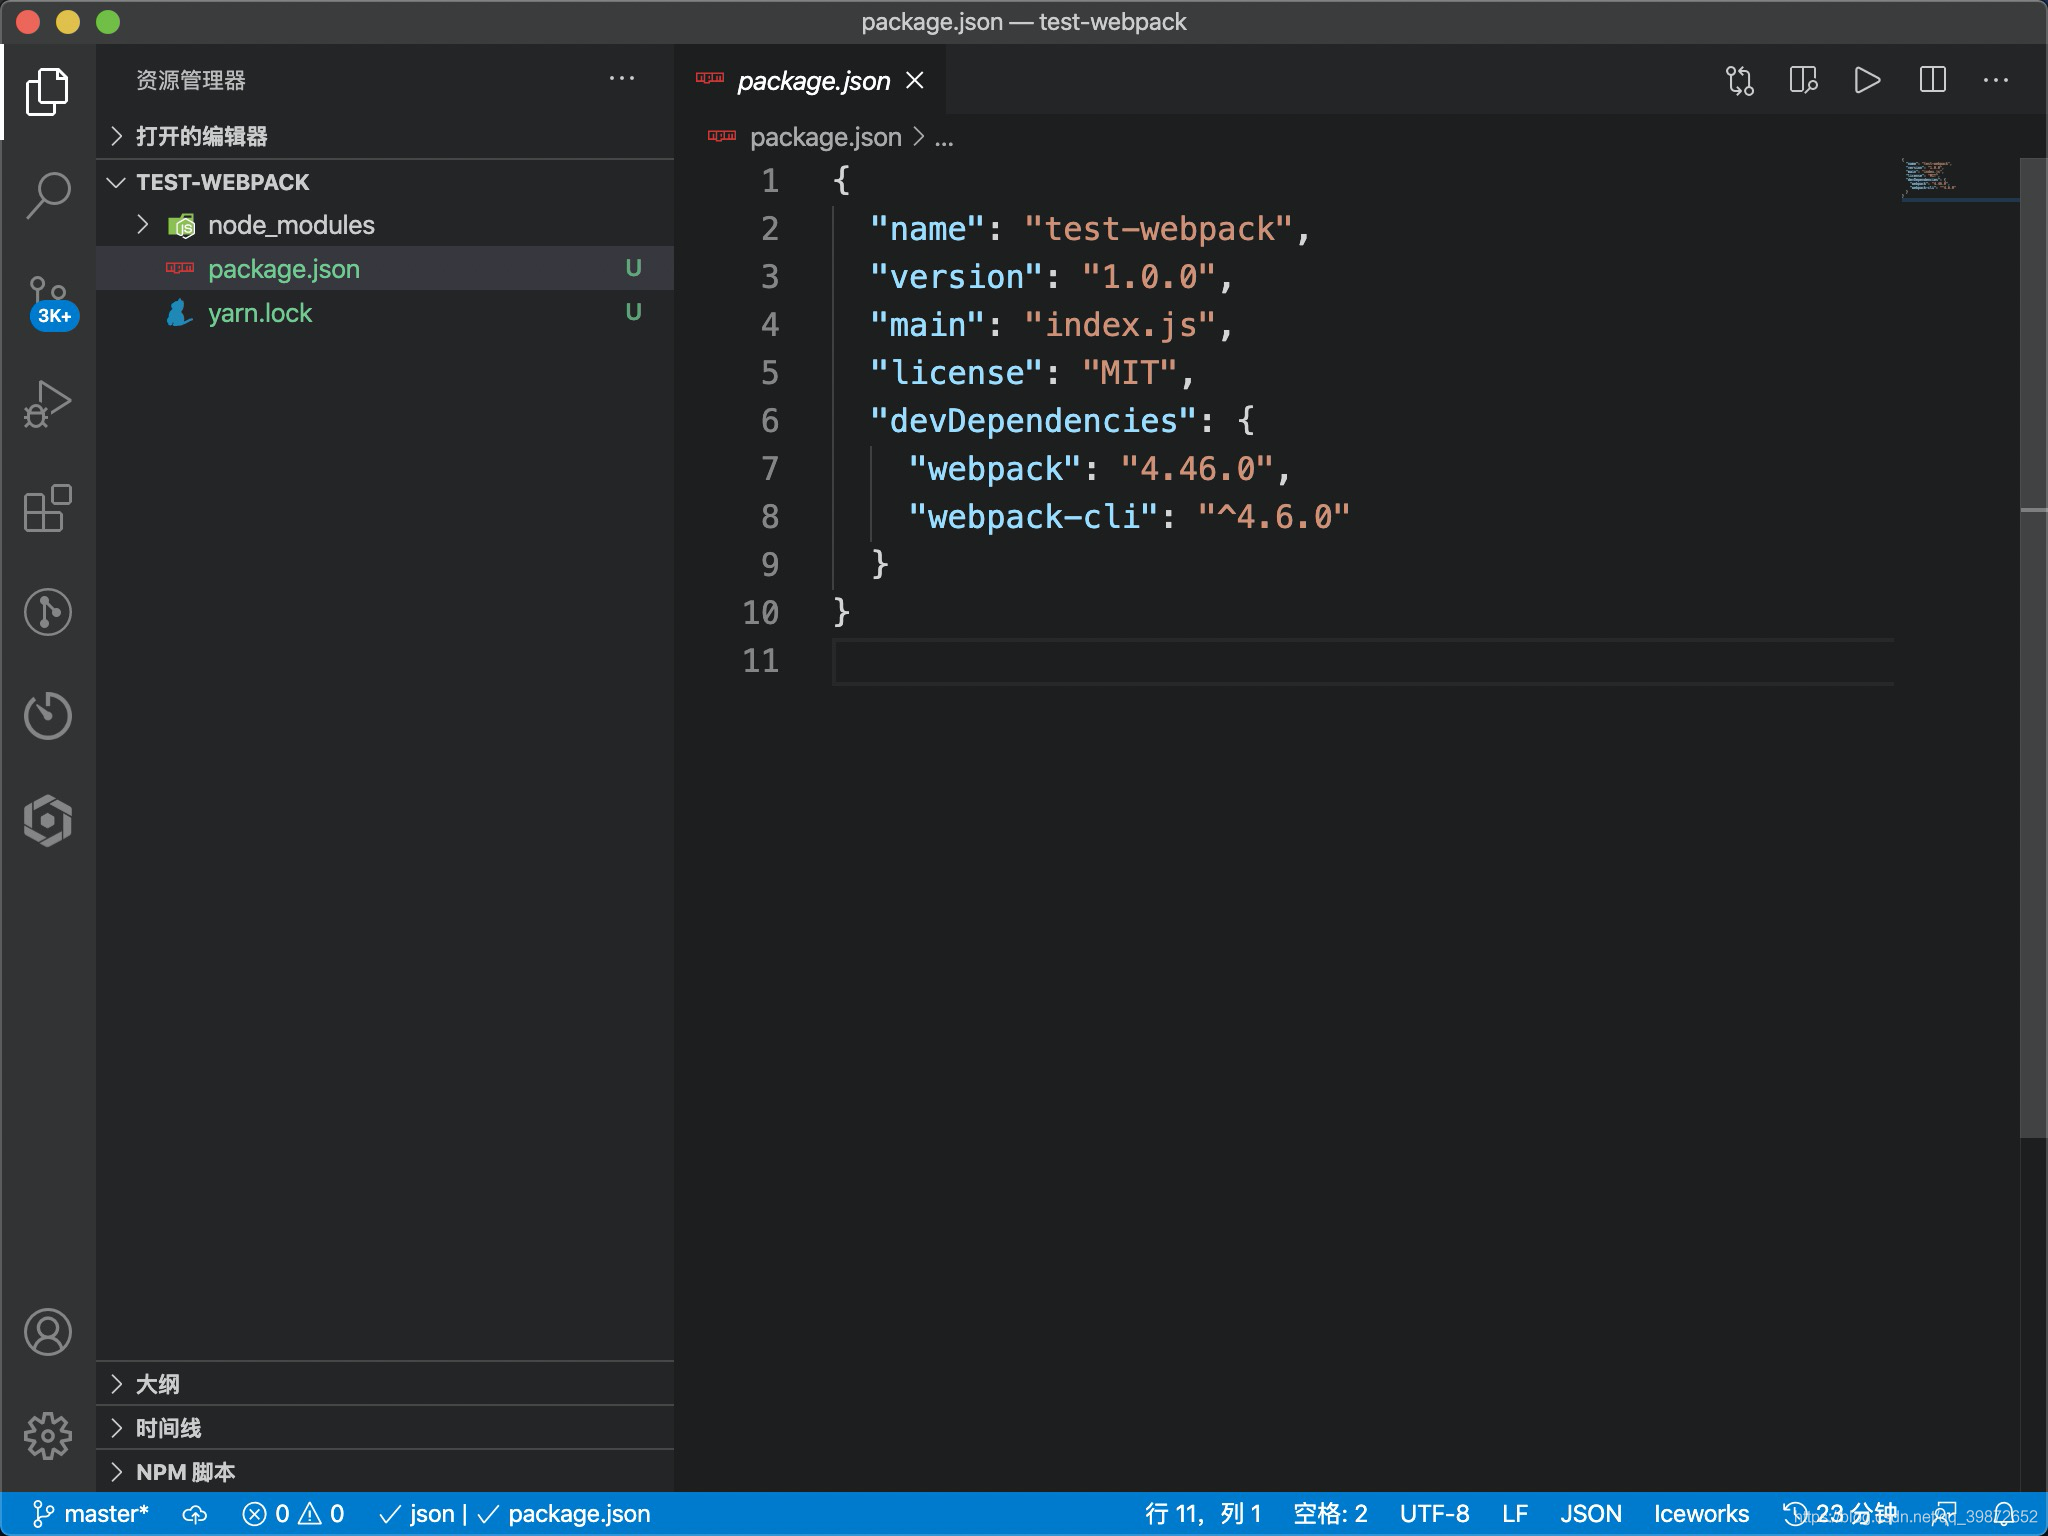This screenshot has width=2048, height=1536.
Task: Click the "devDependencies" key in editor
Action: (x=1033, y=421)
